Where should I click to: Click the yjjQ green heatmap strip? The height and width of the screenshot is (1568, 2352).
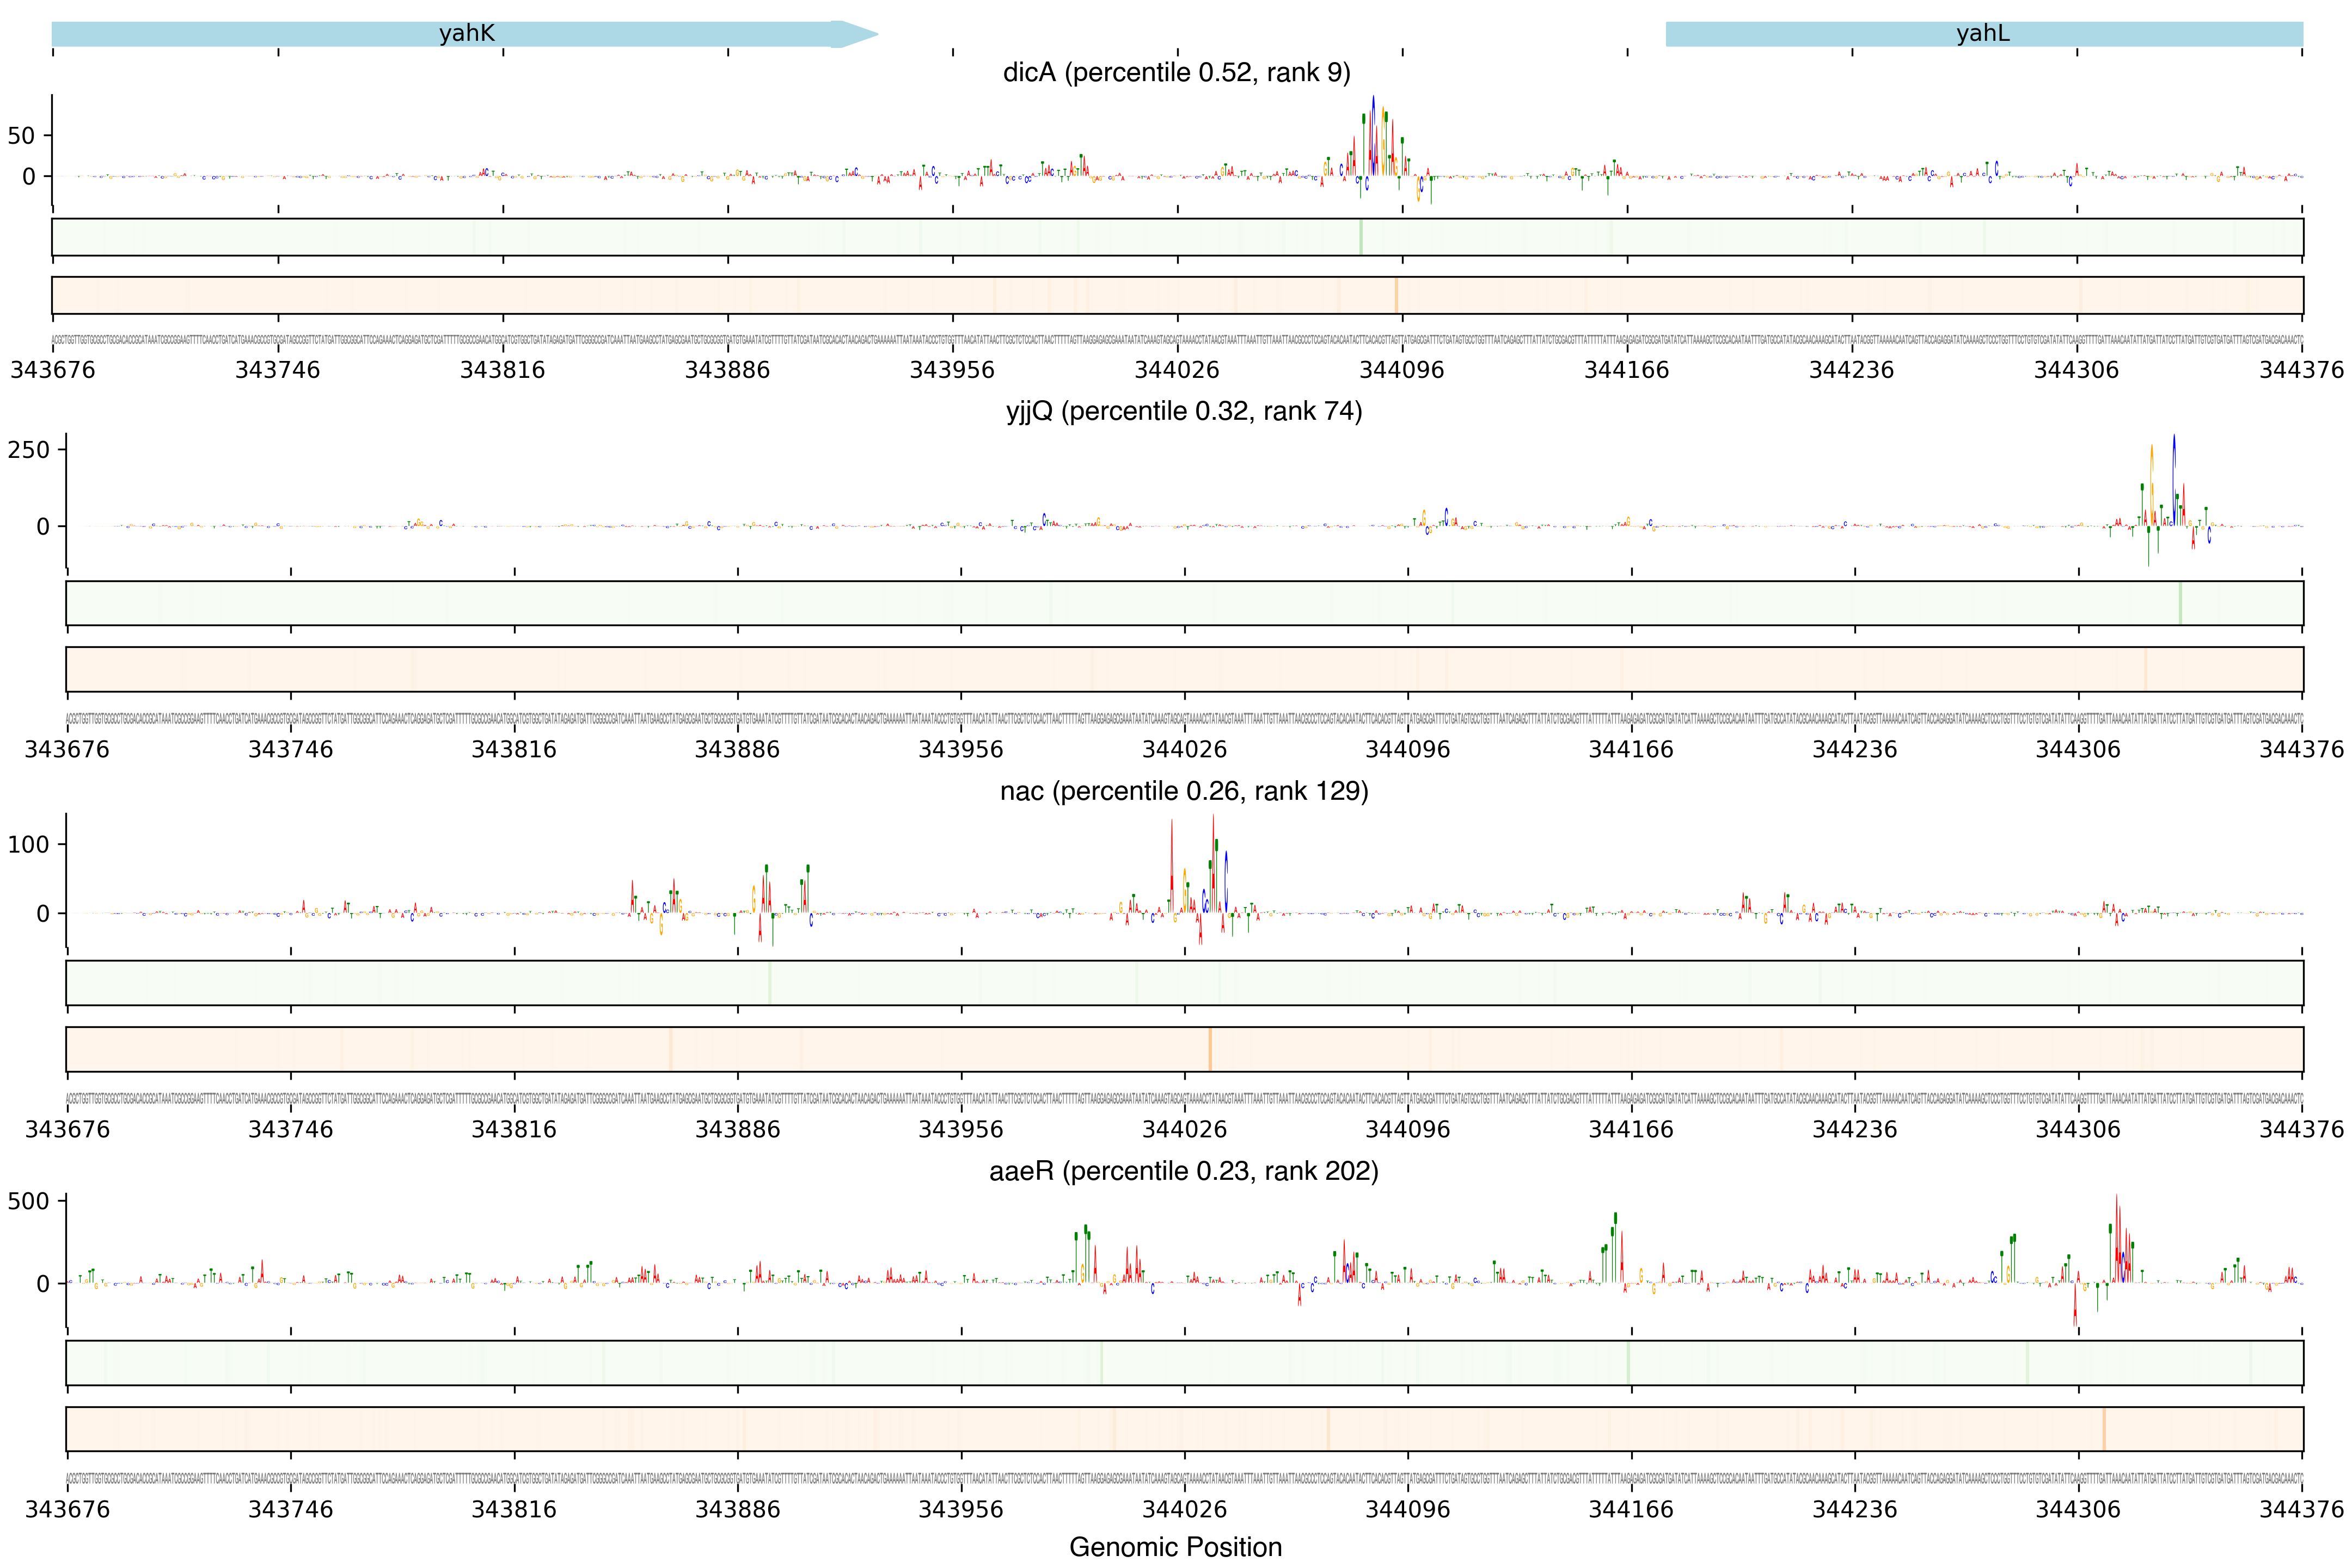(1184, 603)
